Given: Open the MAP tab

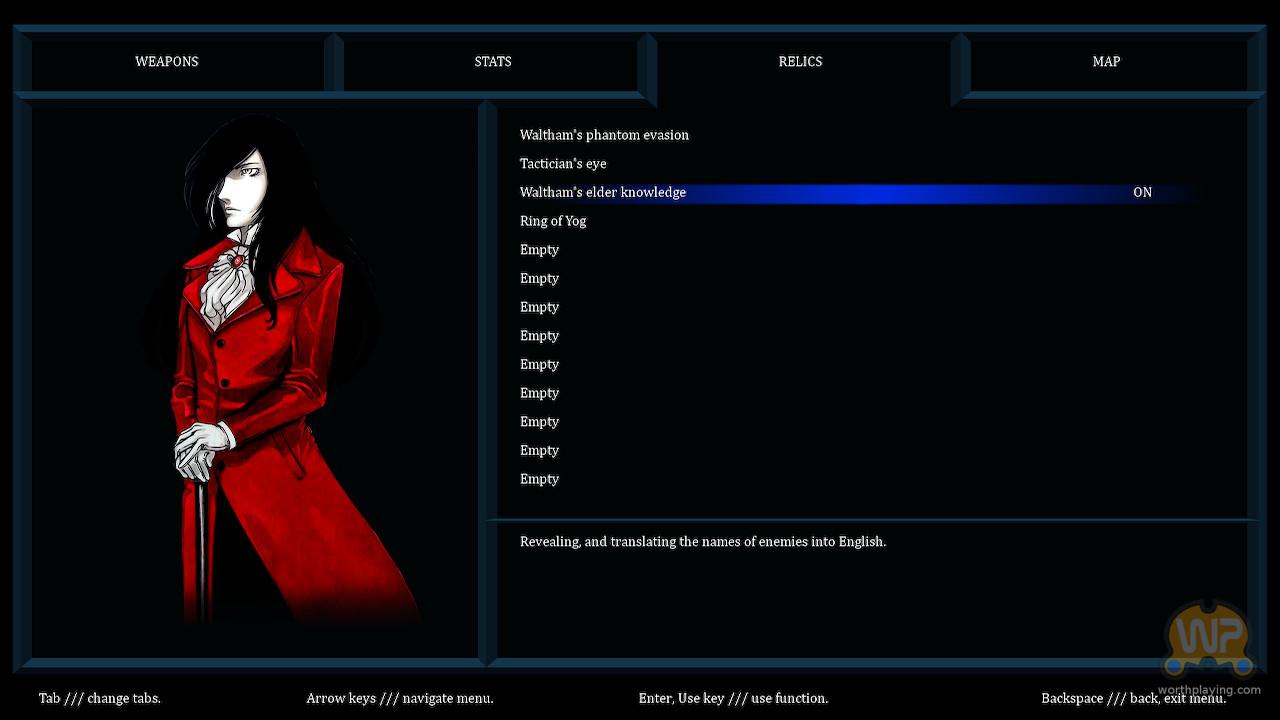Looking at the screenshot, I should (1106, 62).
